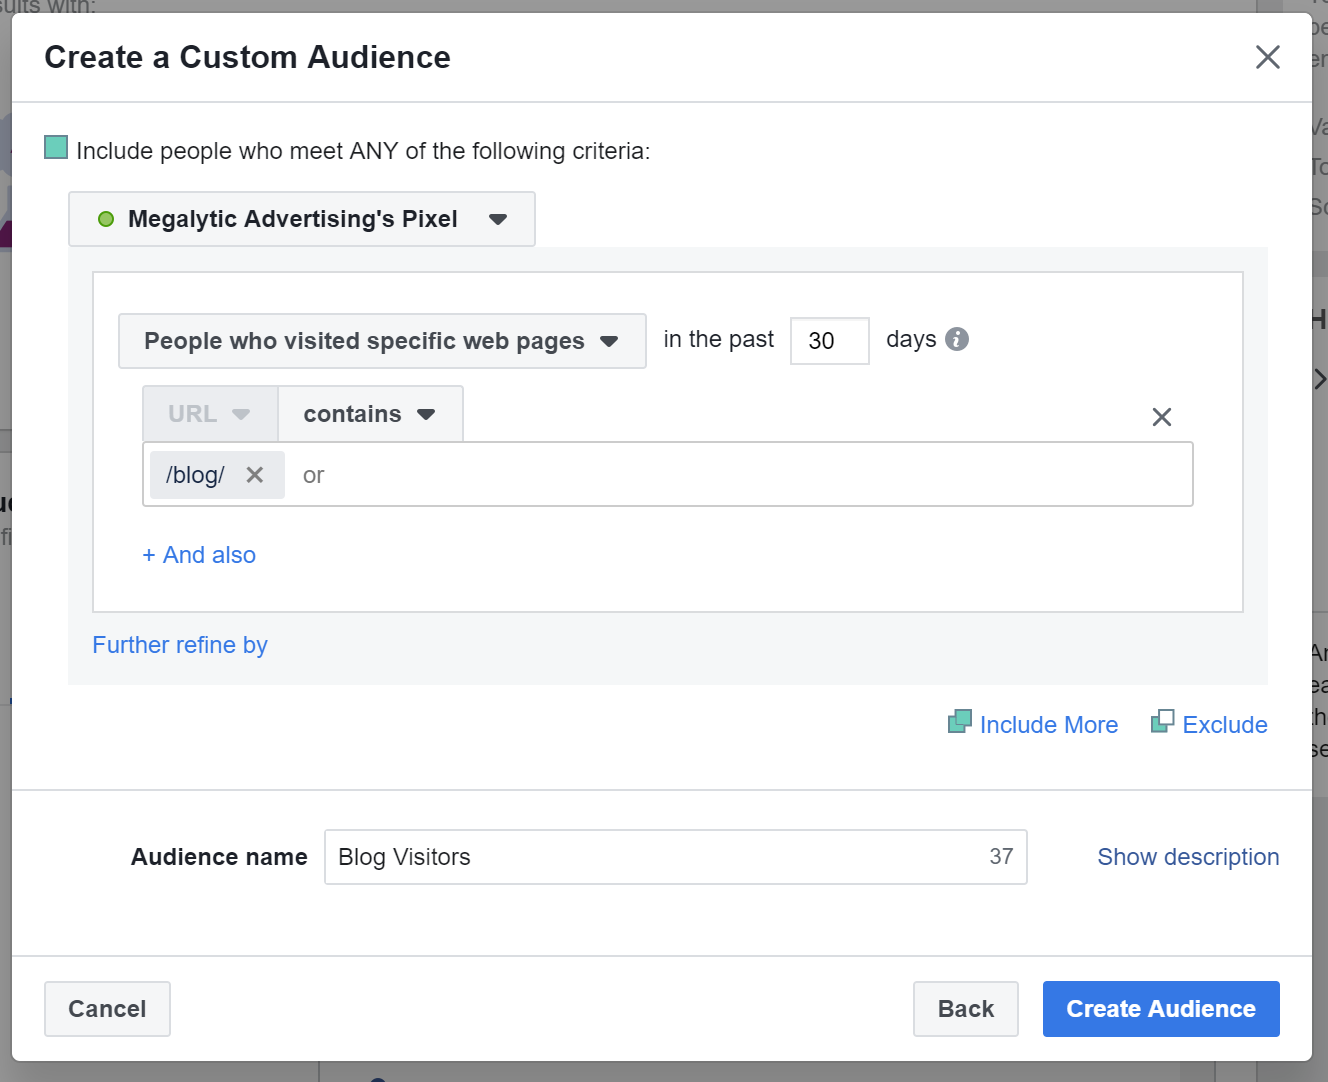Click the 'Further refine by' link
This screenshot has width=1328, height=1082.
pos(180,645)
